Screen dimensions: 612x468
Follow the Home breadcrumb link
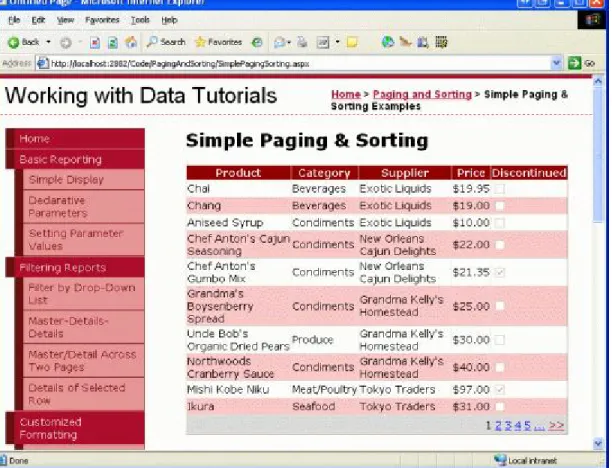point(346,94)
